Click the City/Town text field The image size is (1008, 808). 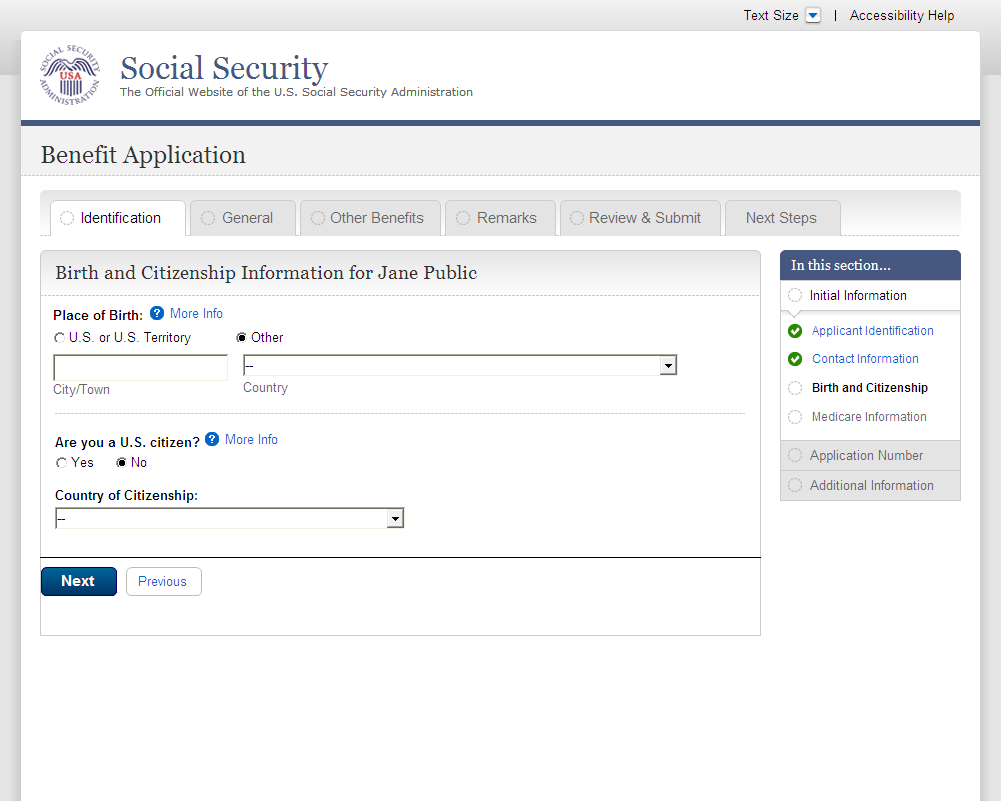coord(141,368)
